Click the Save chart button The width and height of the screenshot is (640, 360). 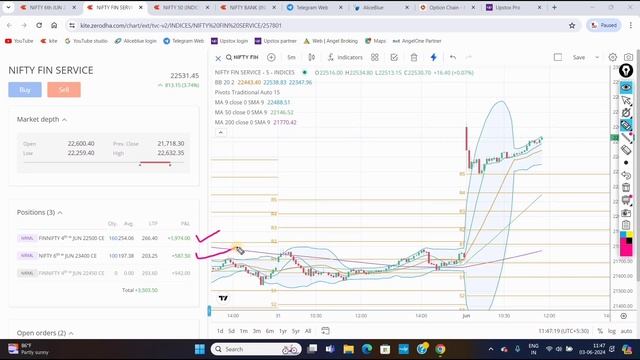point(579,58)
